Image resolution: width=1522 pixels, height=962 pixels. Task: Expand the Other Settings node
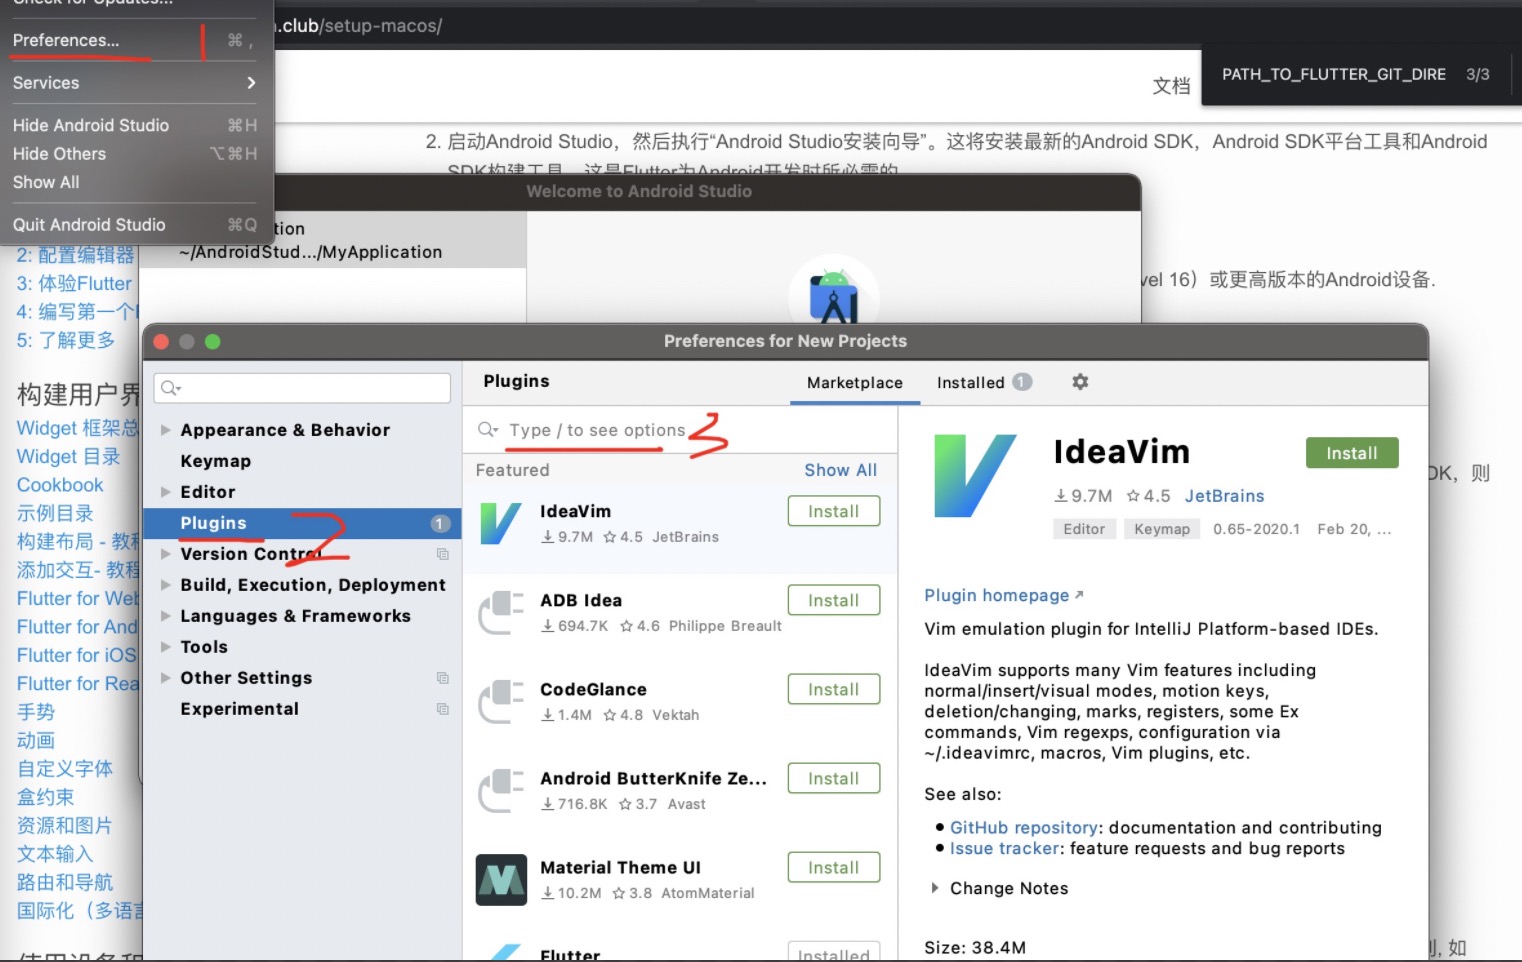165,678
